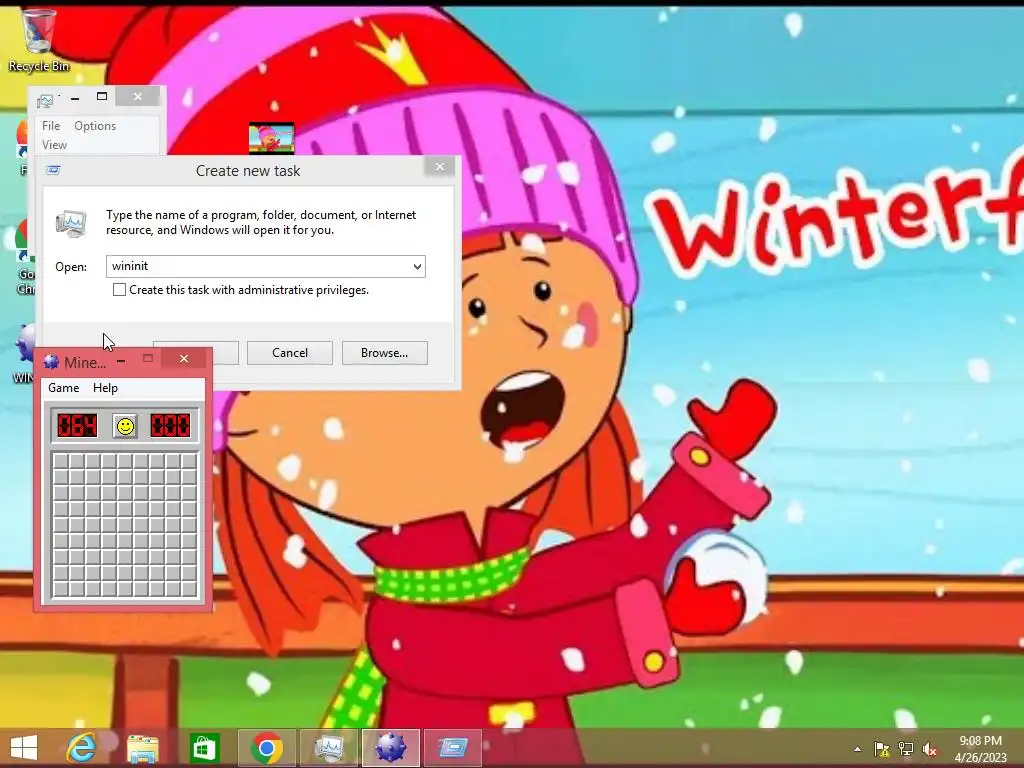Image resolution: width=1024 pixels, height=768 pixels.
Task: Close the Task Manager window
Action: tap(138, 97)
